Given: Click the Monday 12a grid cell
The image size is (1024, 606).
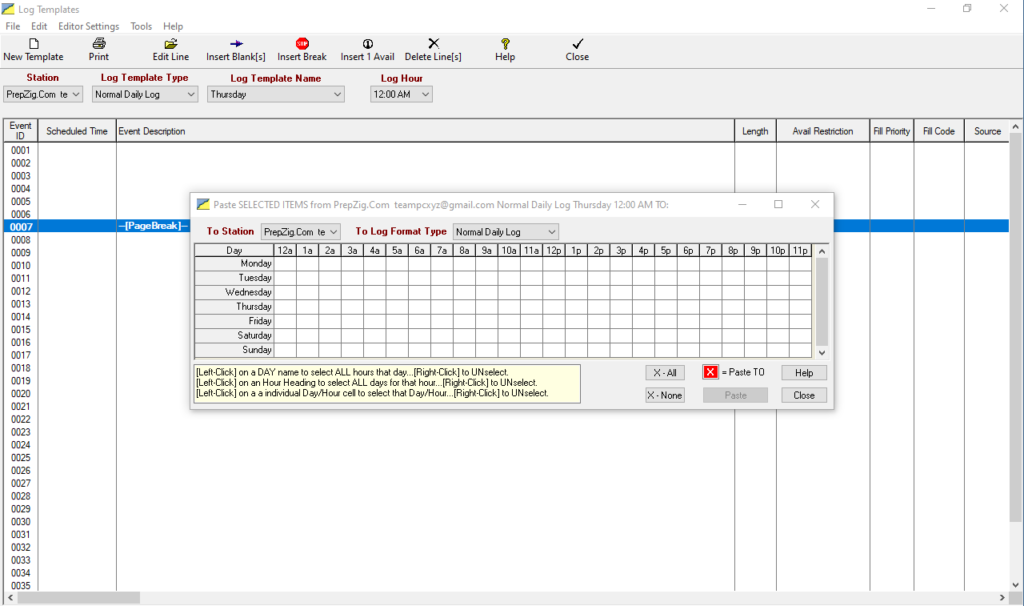Looking at the screenshot, I should click(x=285, y=263).
